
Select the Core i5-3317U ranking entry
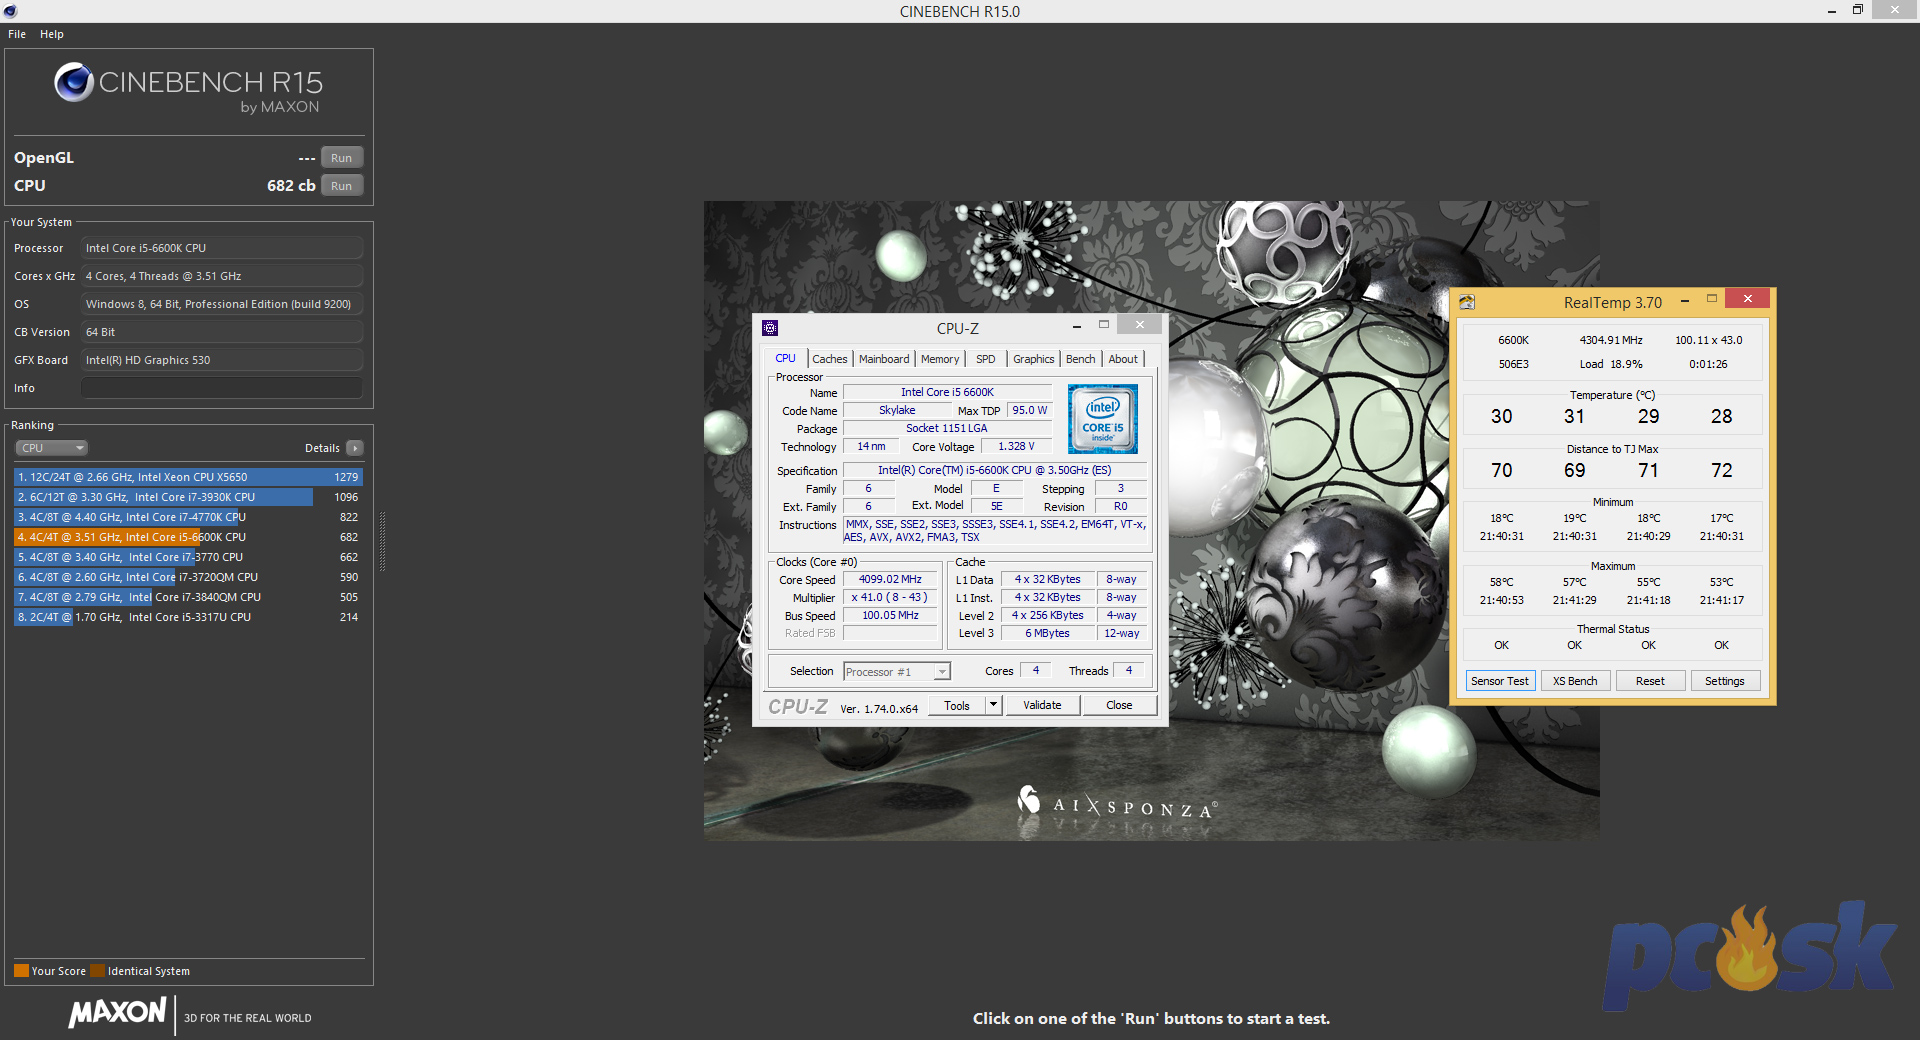click(x=188, y=617)
